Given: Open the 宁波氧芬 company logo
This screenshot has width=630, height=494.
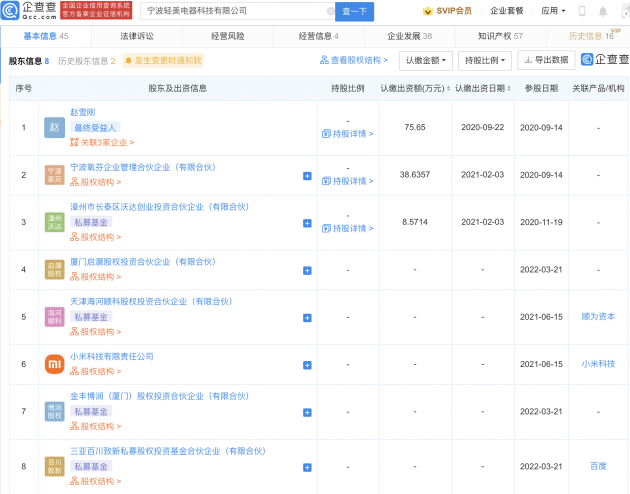Looking at the screenshot, I should (54, 175).
